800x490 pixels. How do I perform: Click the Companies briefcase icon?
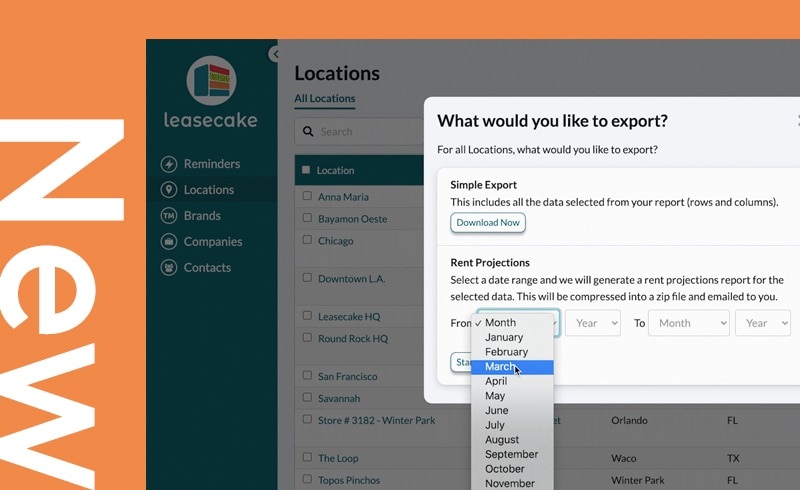click(169, 241)
